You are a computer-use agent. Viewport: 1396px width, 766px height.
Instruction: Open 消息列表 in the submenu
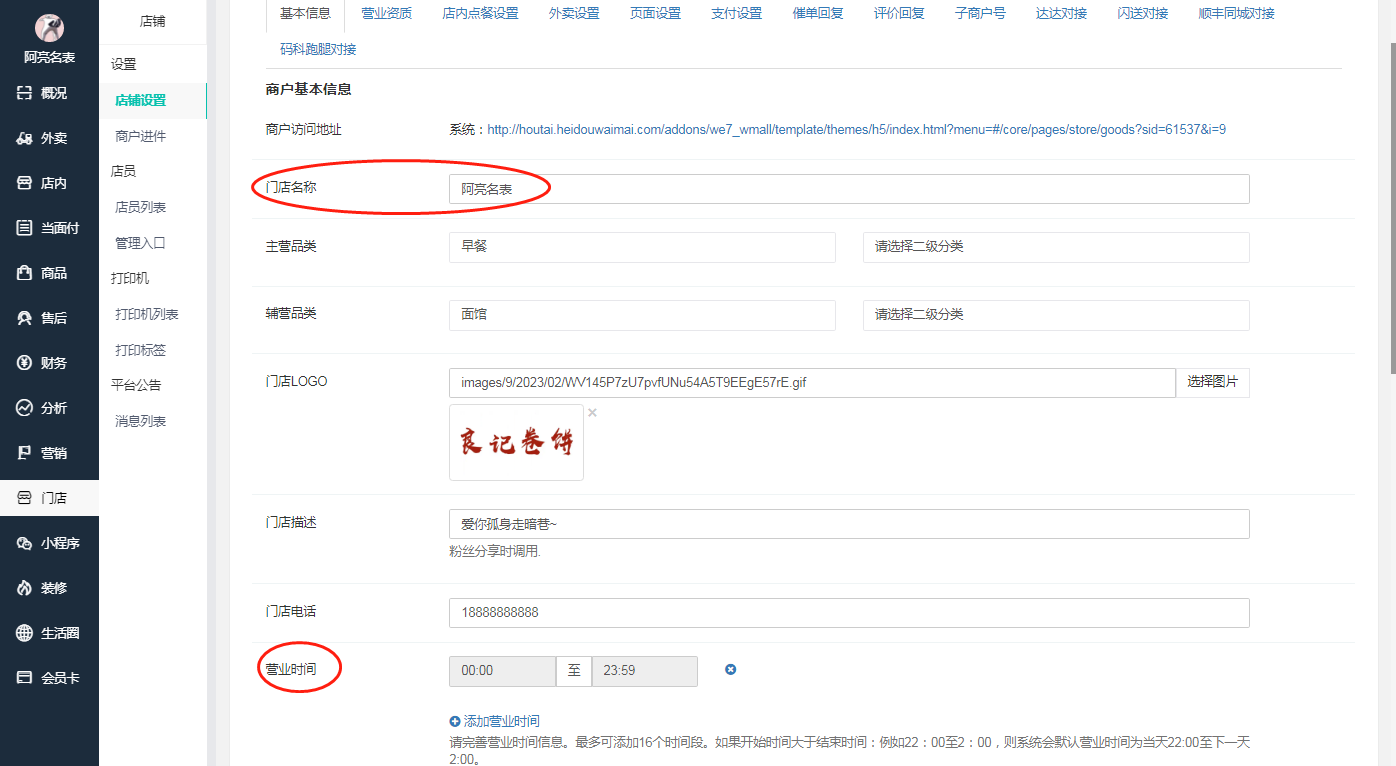click(x=141, y=421)
